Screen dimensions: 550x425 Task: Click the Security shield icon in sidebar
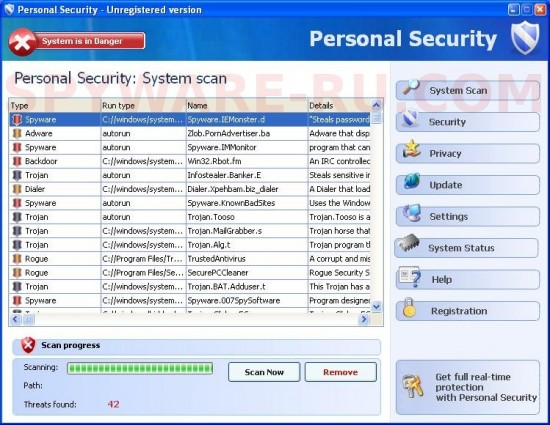(410, 118)
